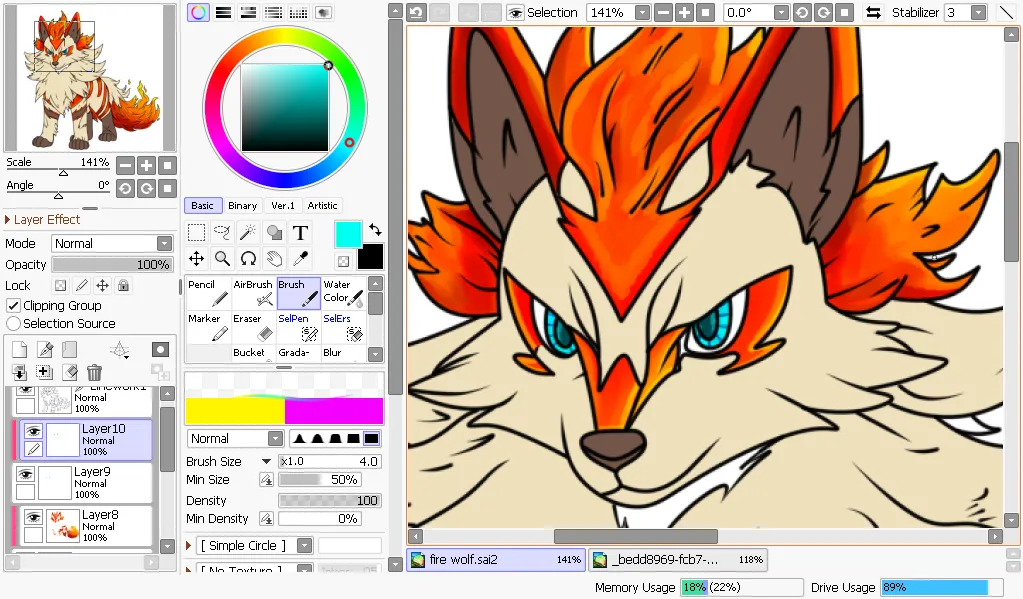This screenshot has height=599, width=1023.
Task: Open the Stabilizer value dropdown
Action: pos(978,12)
